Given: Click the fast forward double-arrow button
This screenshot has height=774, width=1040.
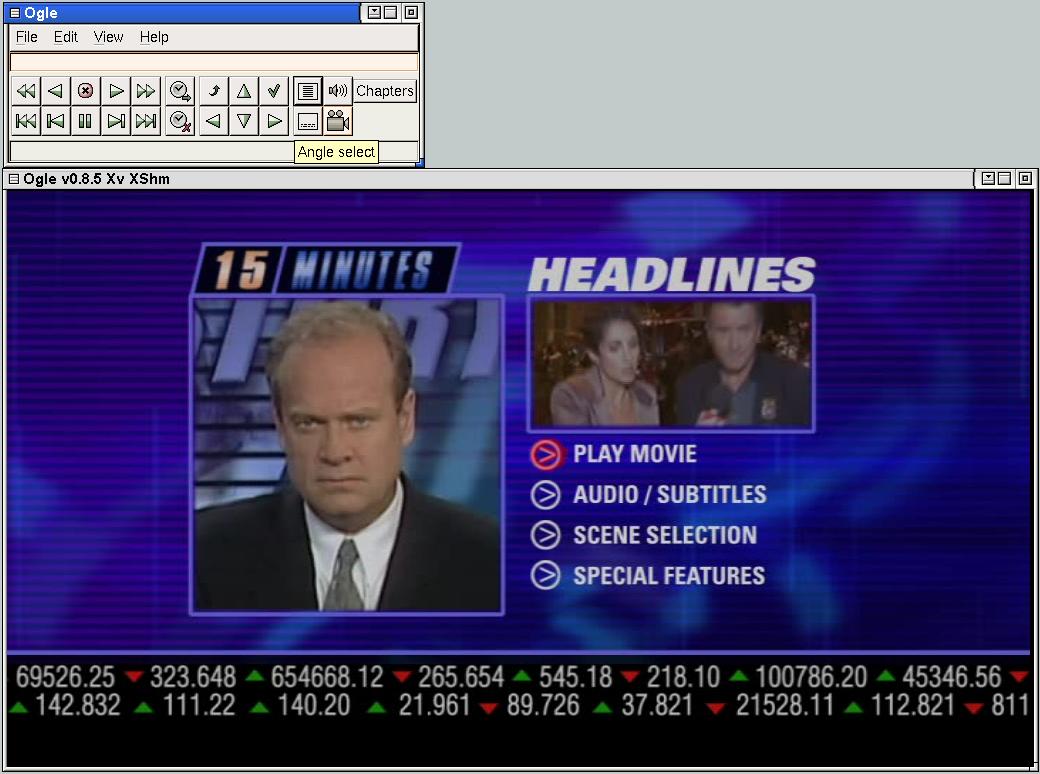Looking at the screenshot, I should point(146,91).
